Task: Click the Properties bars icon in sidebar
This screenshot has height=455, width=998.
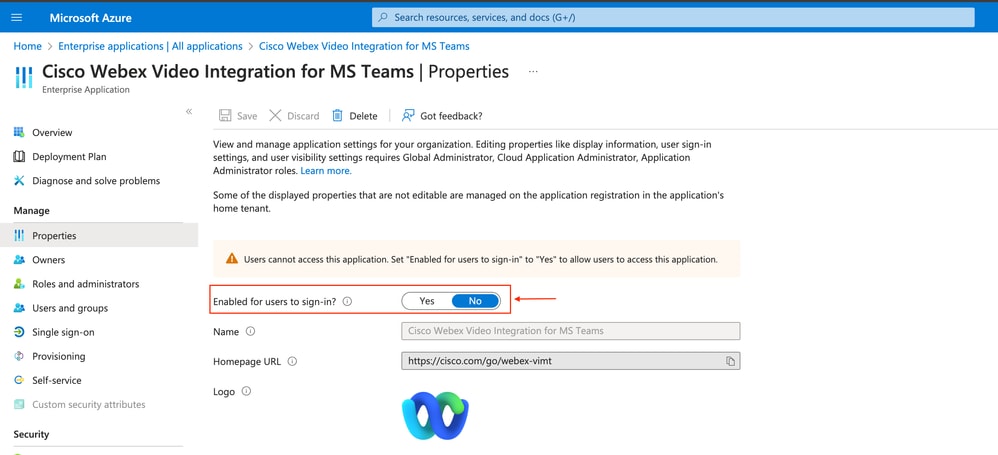Action: point(19,235)
